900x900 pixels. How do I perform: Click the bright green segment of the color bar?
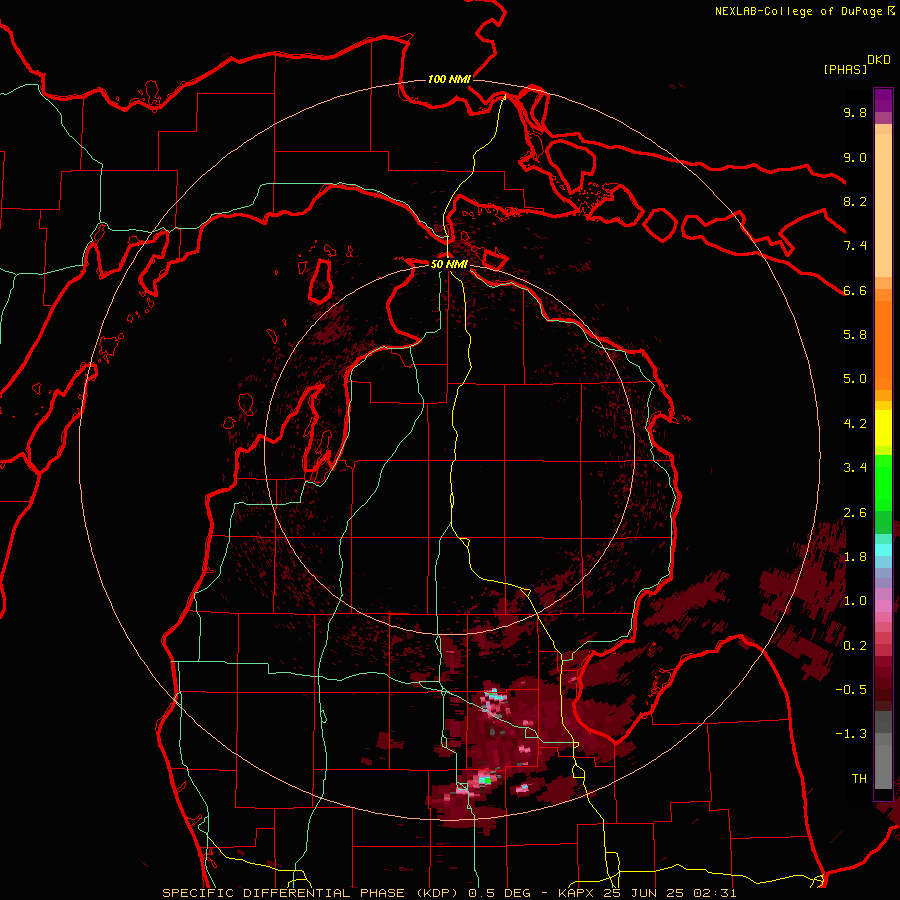tap(883, 483)
